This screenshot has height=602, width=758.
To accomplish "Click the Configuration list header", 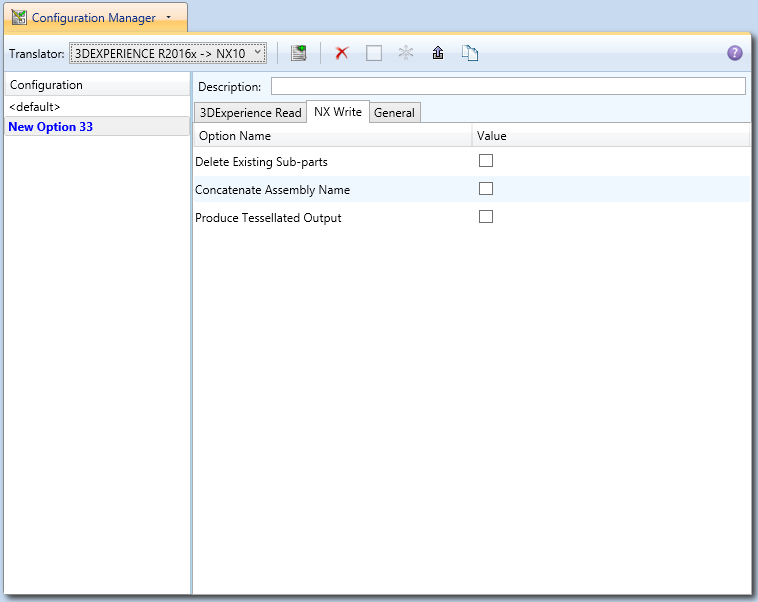I will pos(97,85).
